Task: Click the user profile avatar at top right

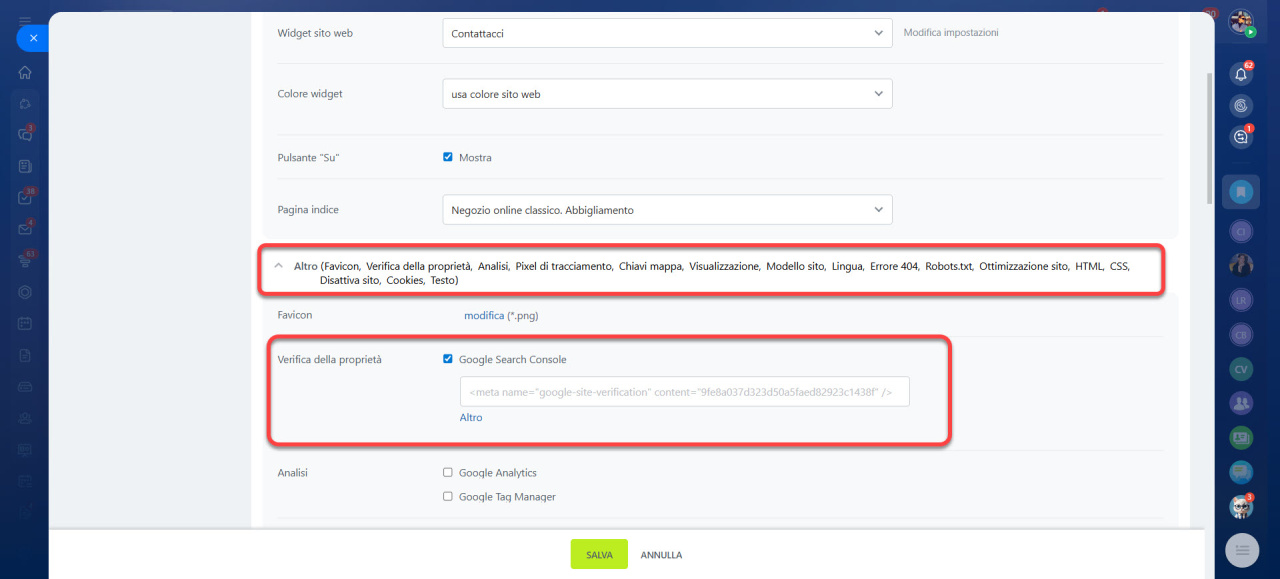Action: tap(1241, 22)
